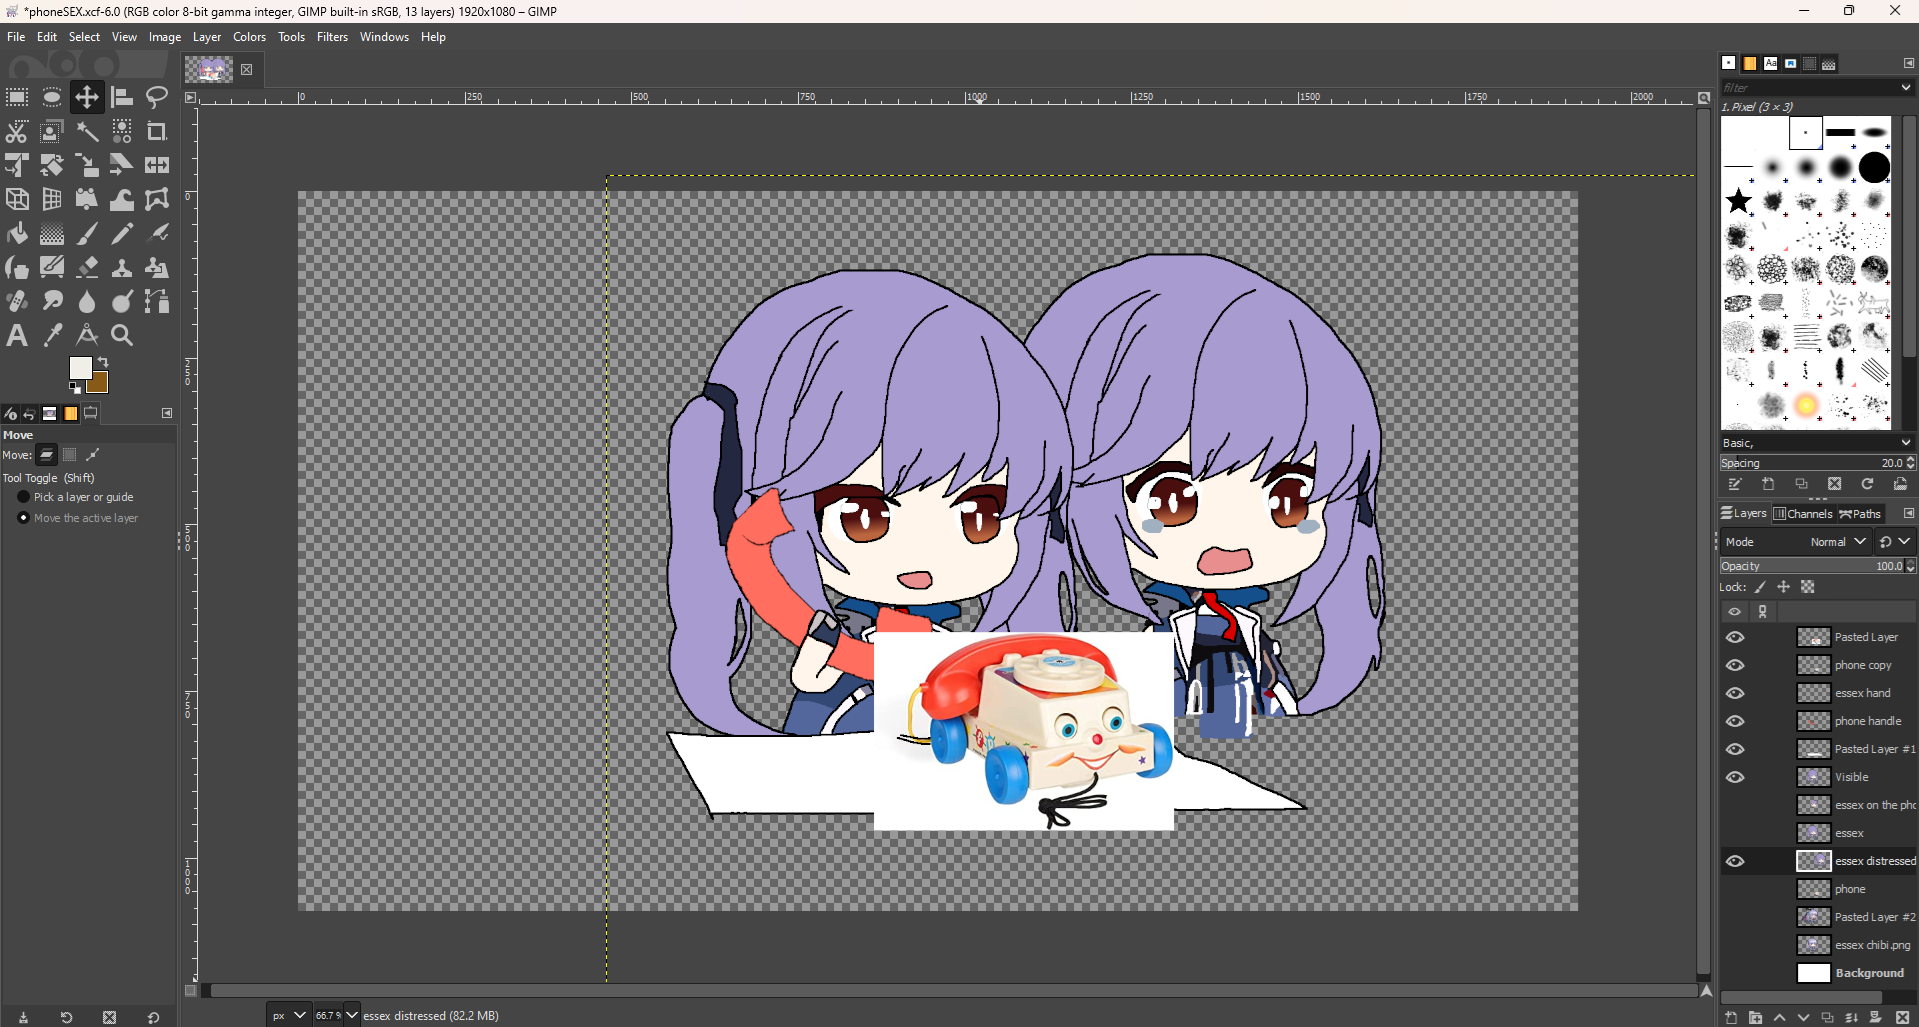
Task: Select the Cage Transform tool
Action: 157,199
